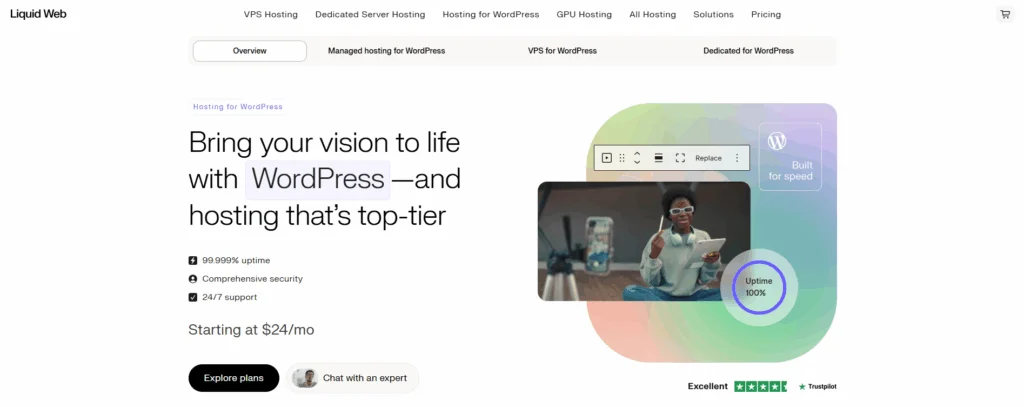The width and height of the screenshot is (1024, 407).
Task: Open Hosting for WordPress nav menu
Action: pos(490,14)
